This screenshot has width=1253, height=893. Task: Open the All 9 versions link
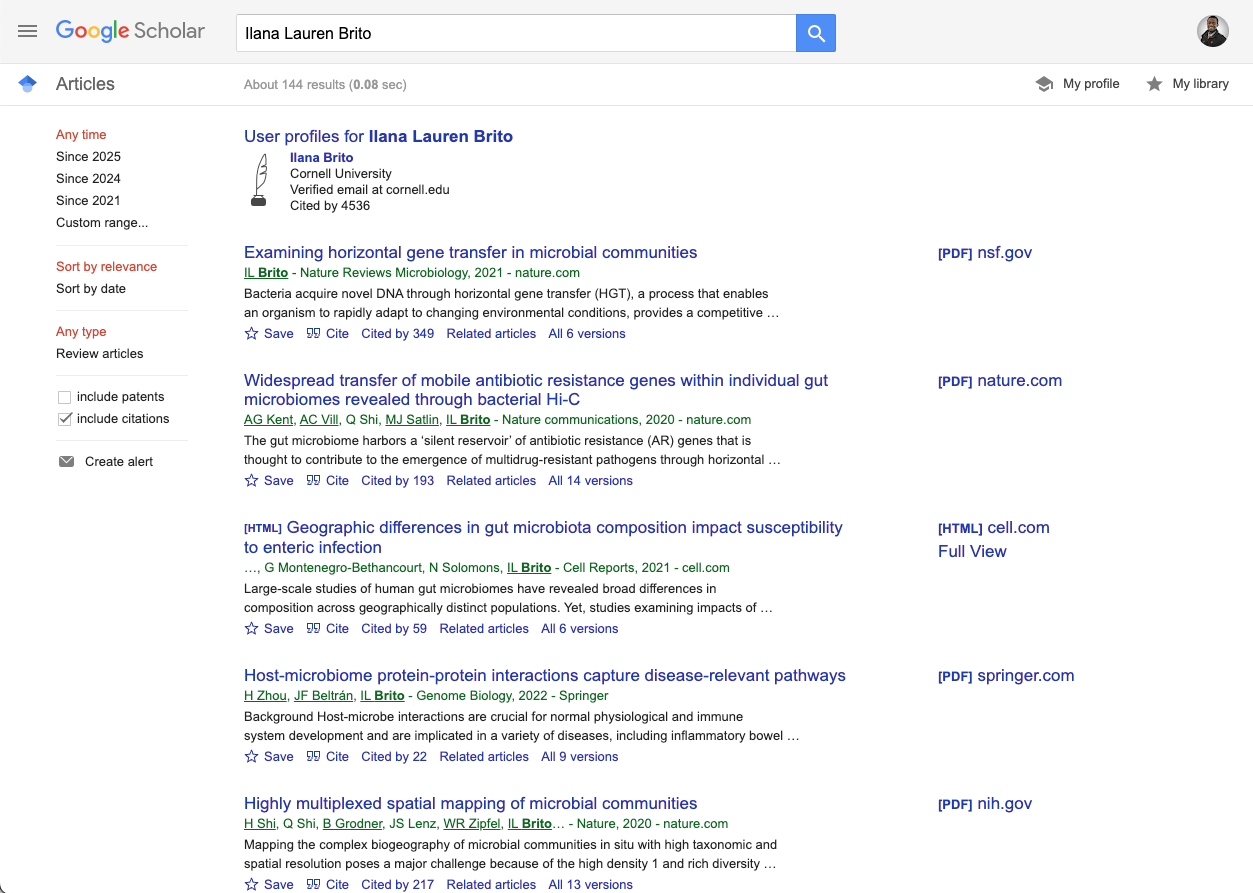(580, 757)
